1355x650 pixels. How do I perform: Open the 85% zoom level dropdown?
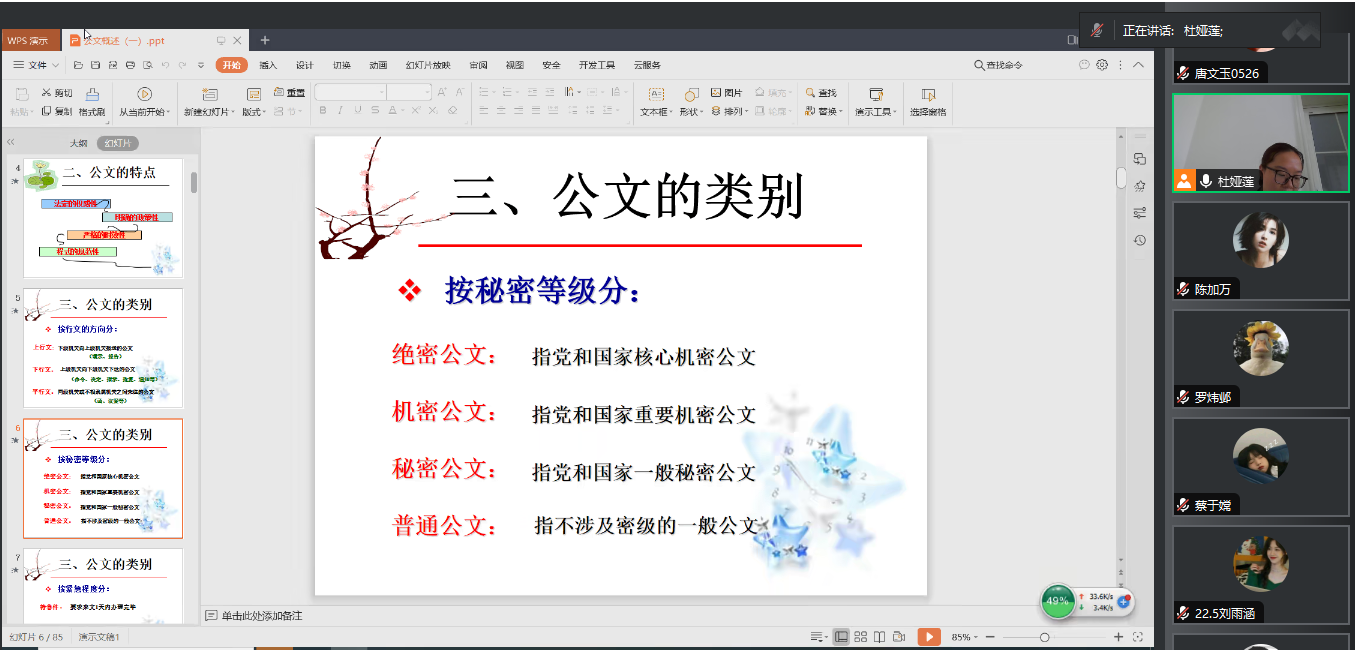[966, 637]
